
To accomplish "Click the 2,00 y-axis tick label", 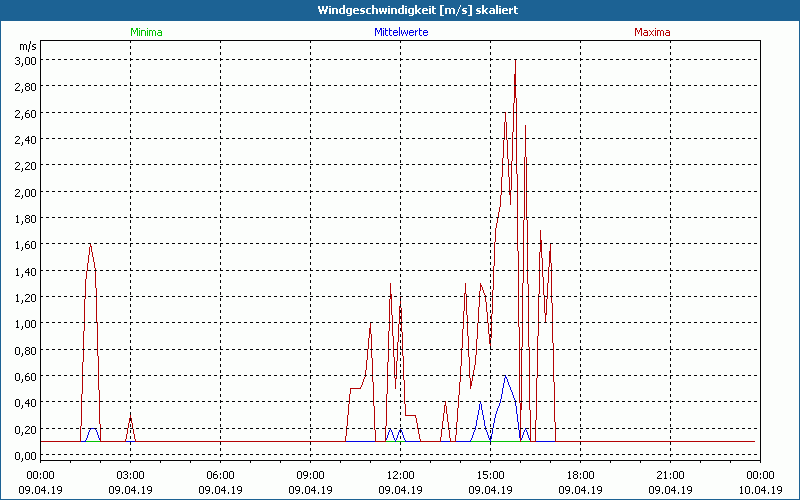I will (x=25, y=192).
